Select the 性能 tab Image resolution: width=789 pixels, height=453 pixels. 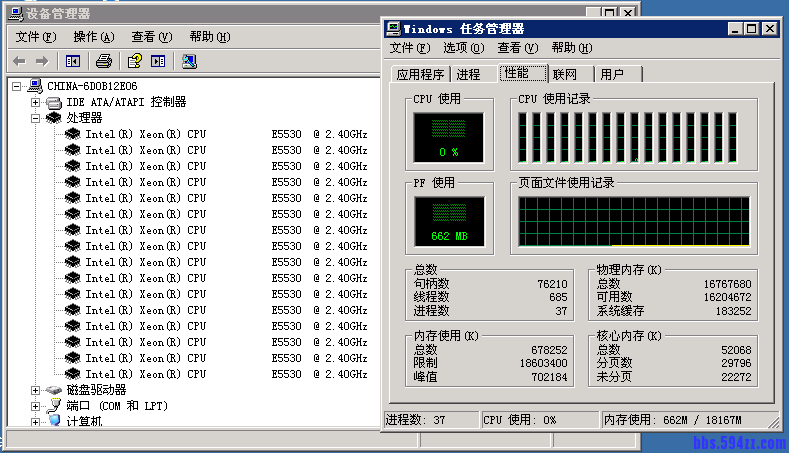523,73
